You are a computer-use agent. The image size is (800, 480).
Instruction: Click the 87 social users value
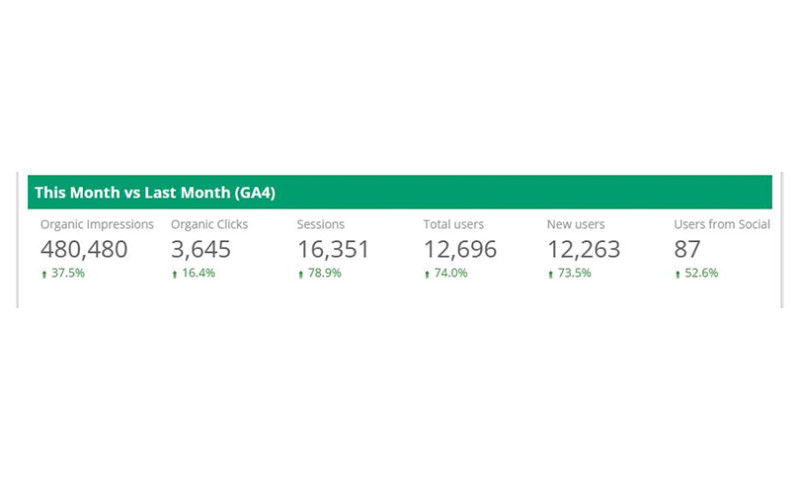[x=687, y=249]
